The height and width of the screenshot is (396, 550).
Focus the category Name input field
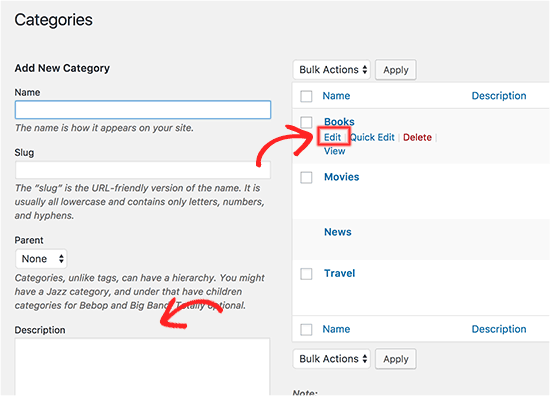pos(143,110)
